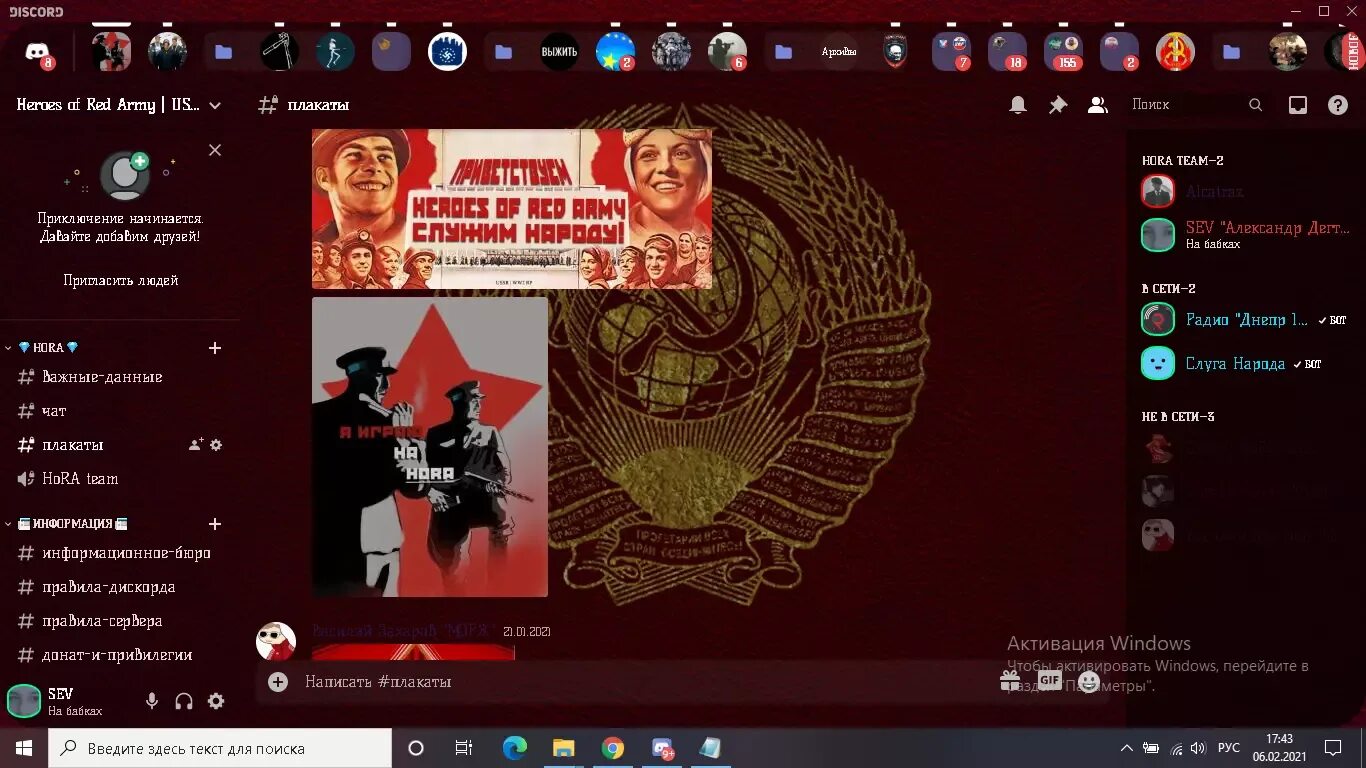This screenshot has width=1366, height=768.
Task: Dismiss the add friends card
Action: pyautogui.click(x=215, y=150)
